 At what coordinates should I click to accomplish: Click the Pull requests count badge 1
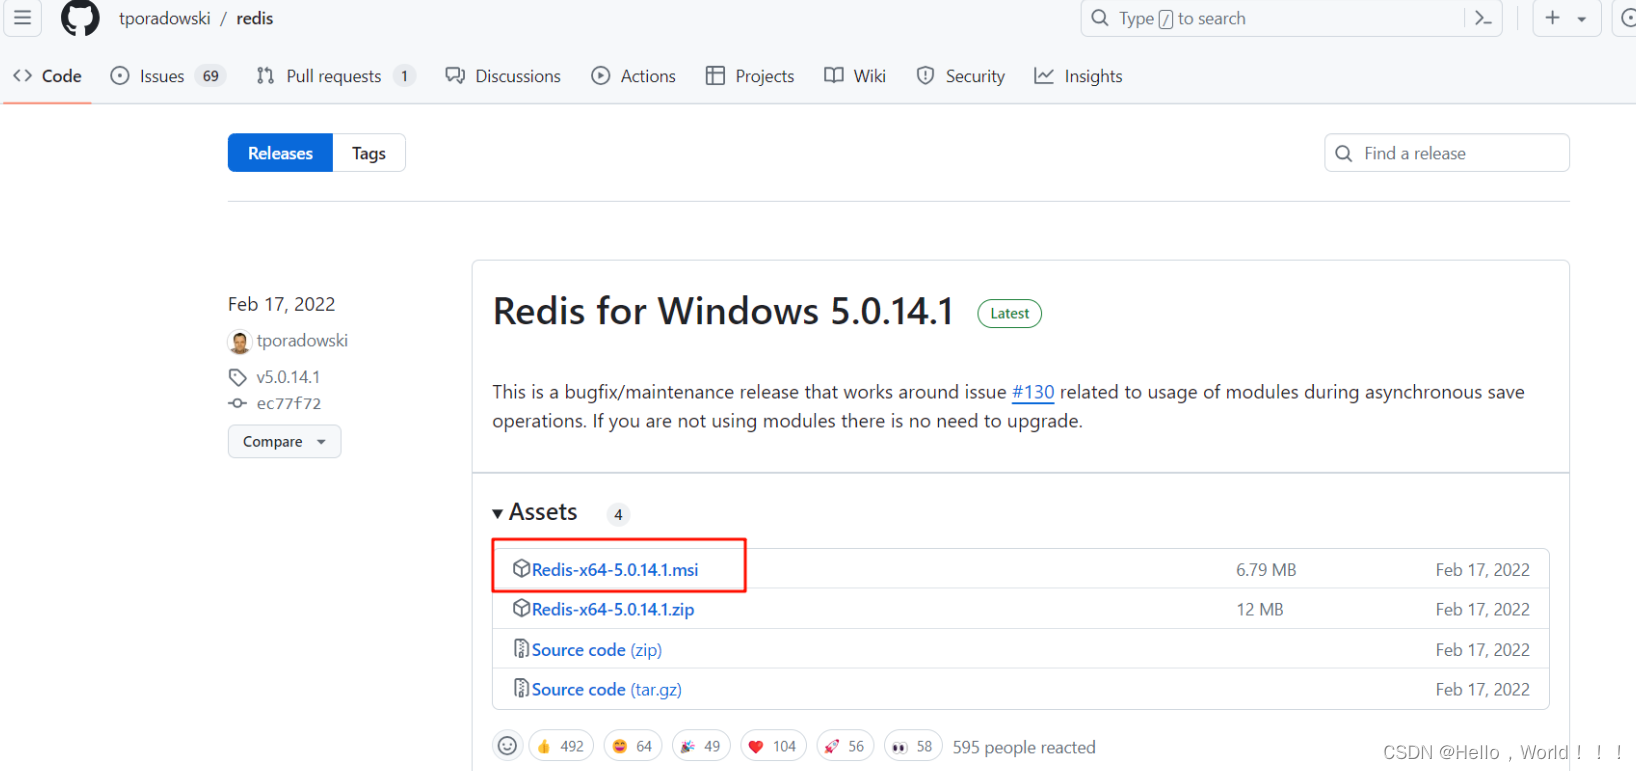point(404,76)
